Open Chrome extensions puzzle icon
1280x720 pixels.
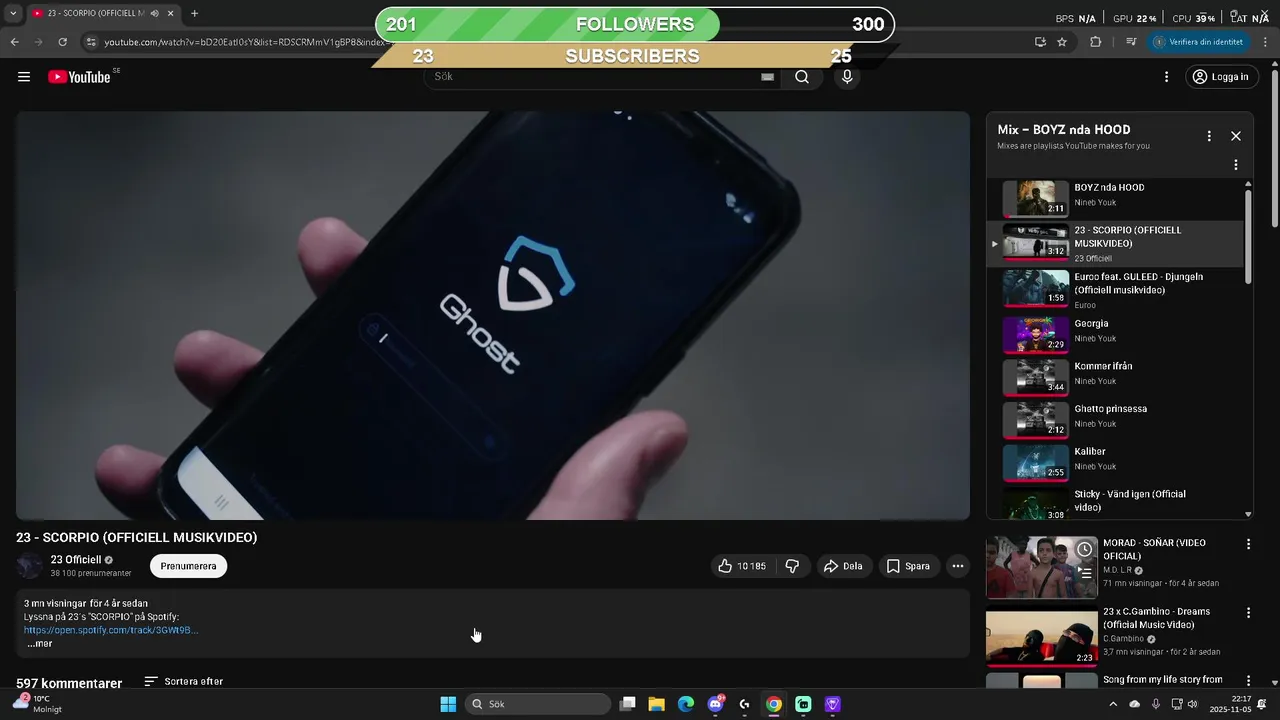(x=1095, y=42)
